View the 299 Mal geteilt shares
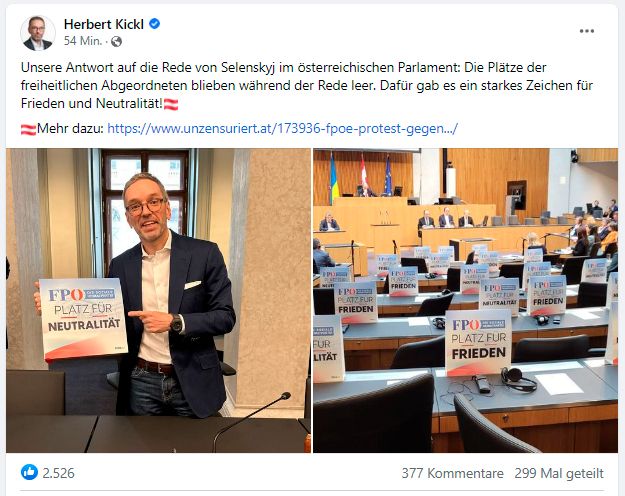The height and width of the screenshot is (496, 625). (x=559, y=473)
